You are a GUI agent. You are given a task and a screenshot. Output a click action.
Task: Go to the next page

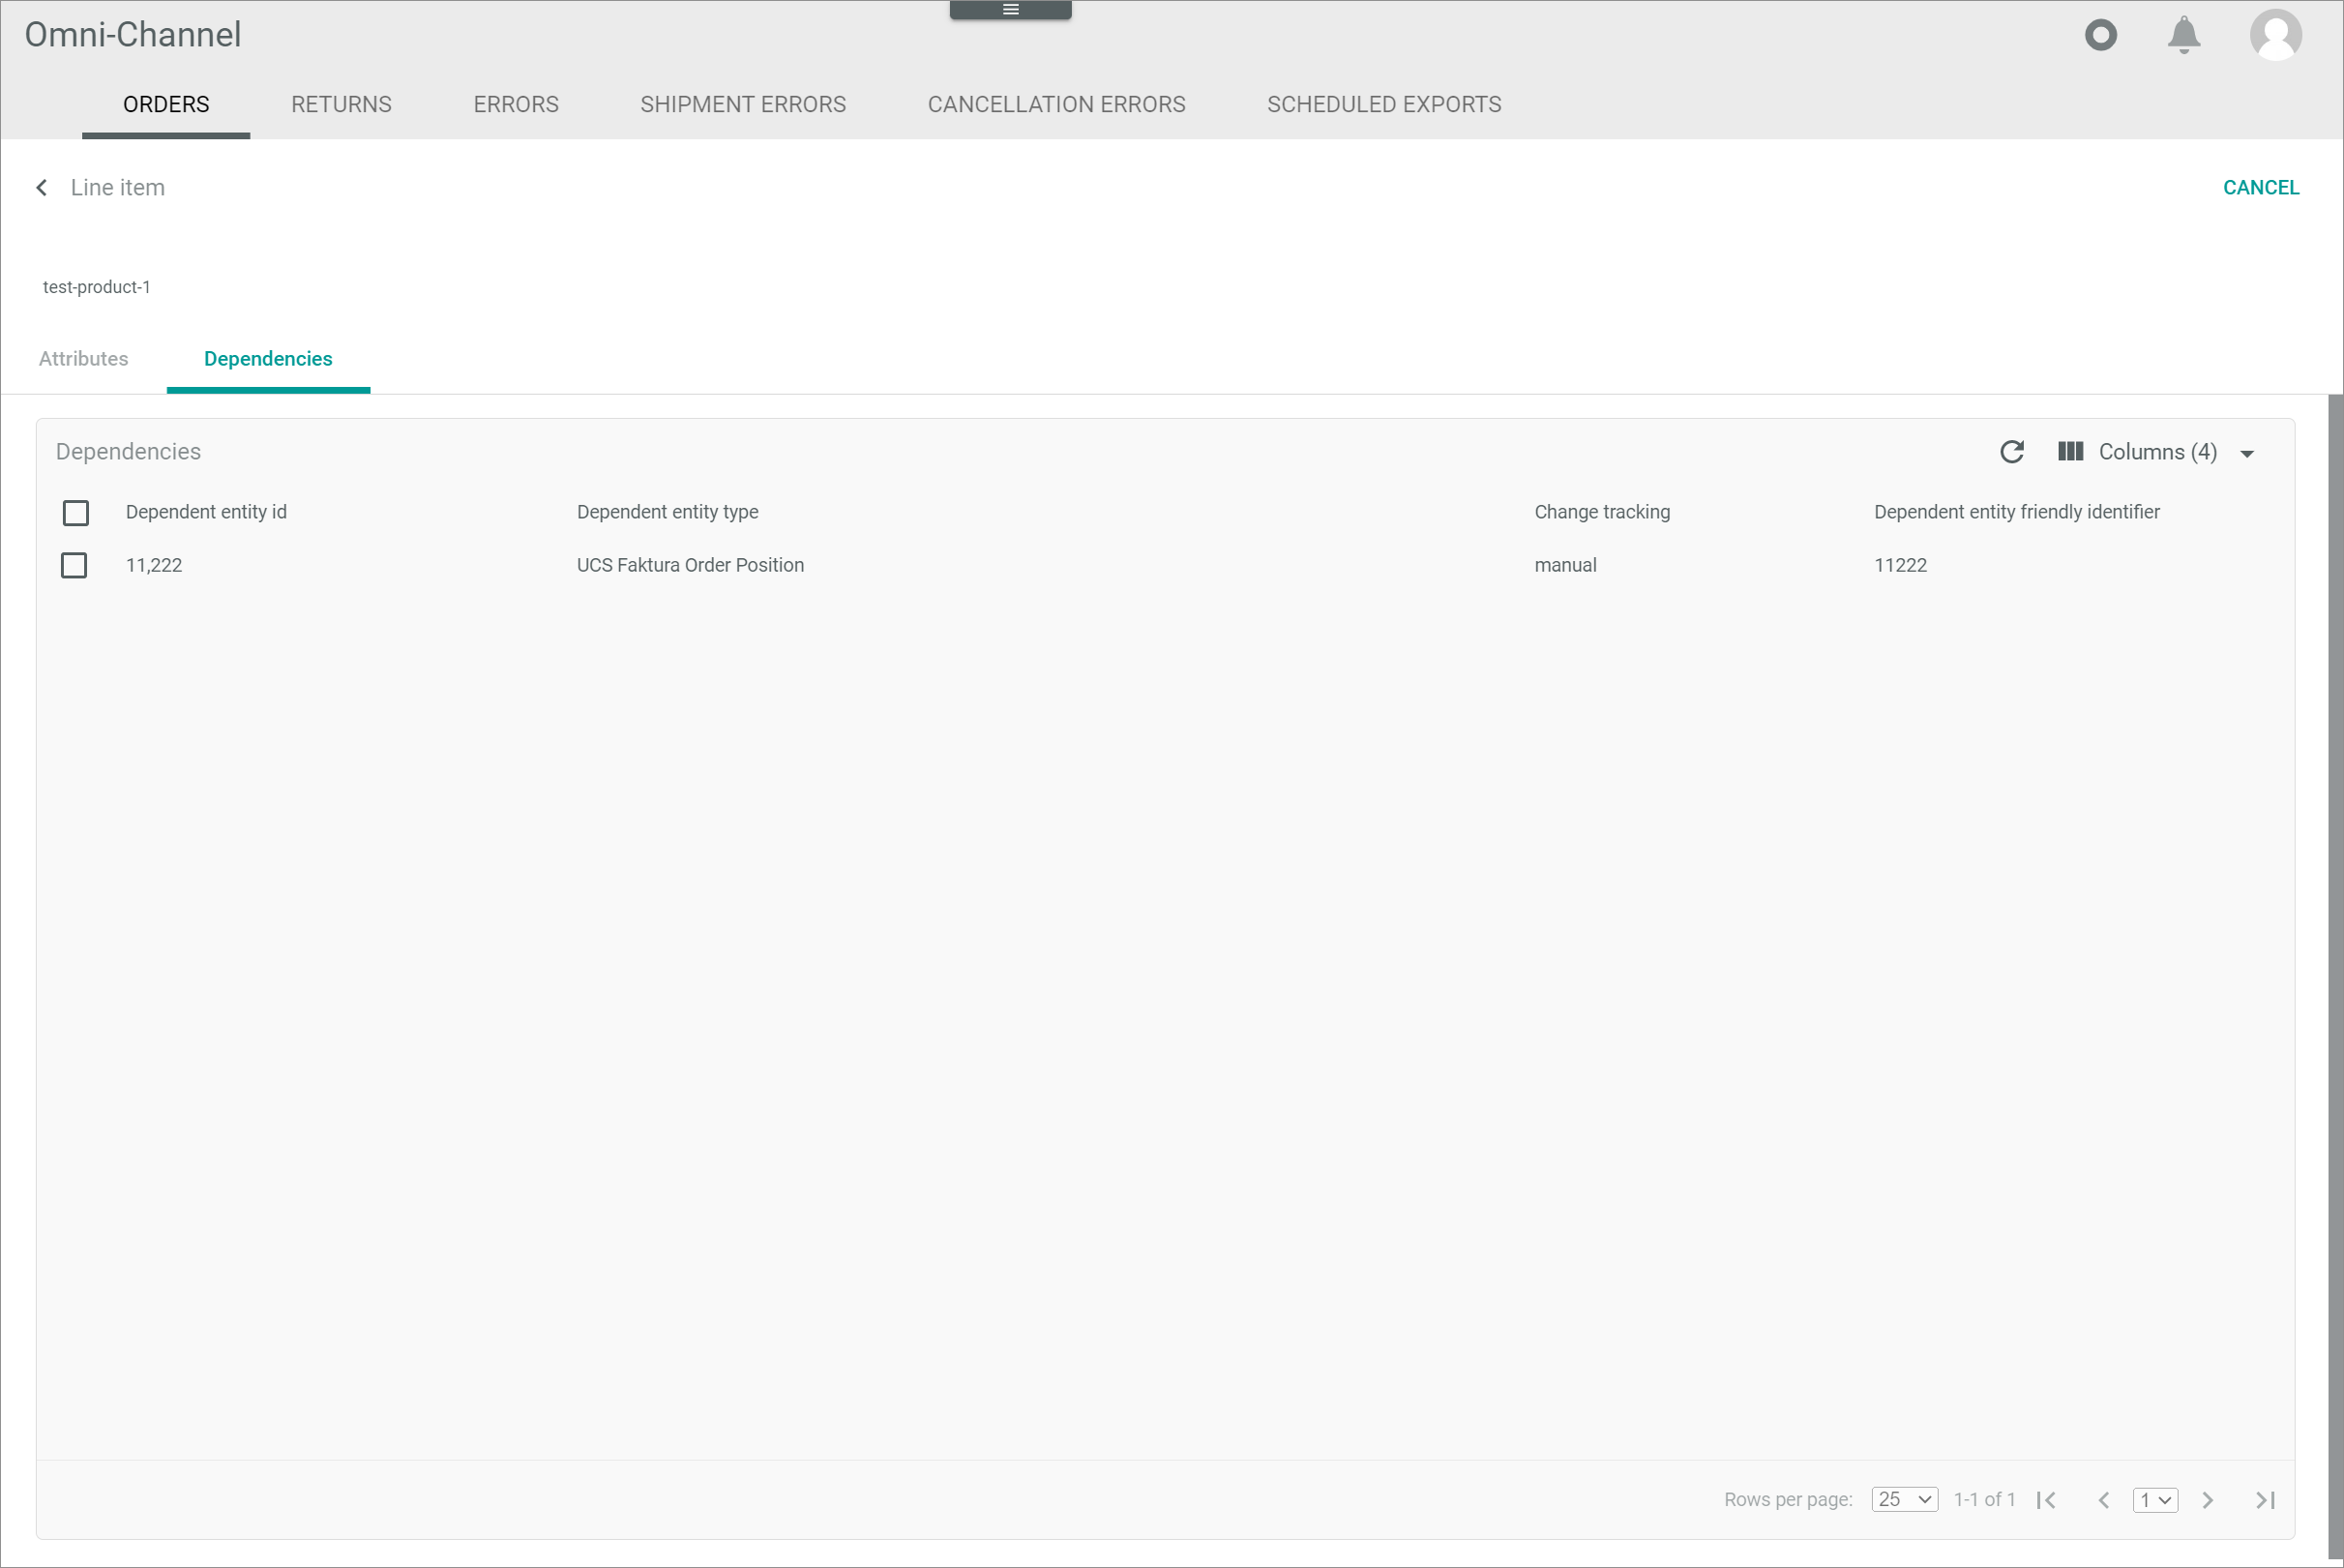[2207, 1499]
